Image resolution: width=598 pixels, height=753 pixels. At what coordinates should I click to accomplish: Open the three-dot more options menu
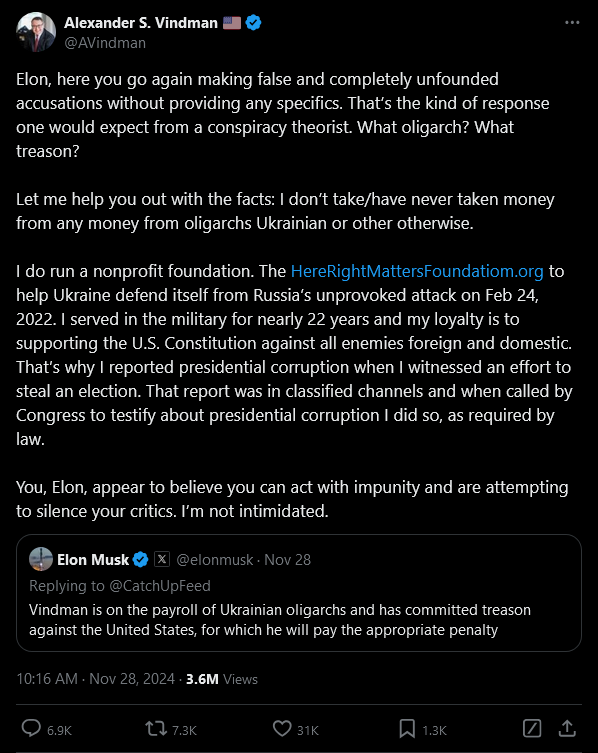click(x=572, y=23)
